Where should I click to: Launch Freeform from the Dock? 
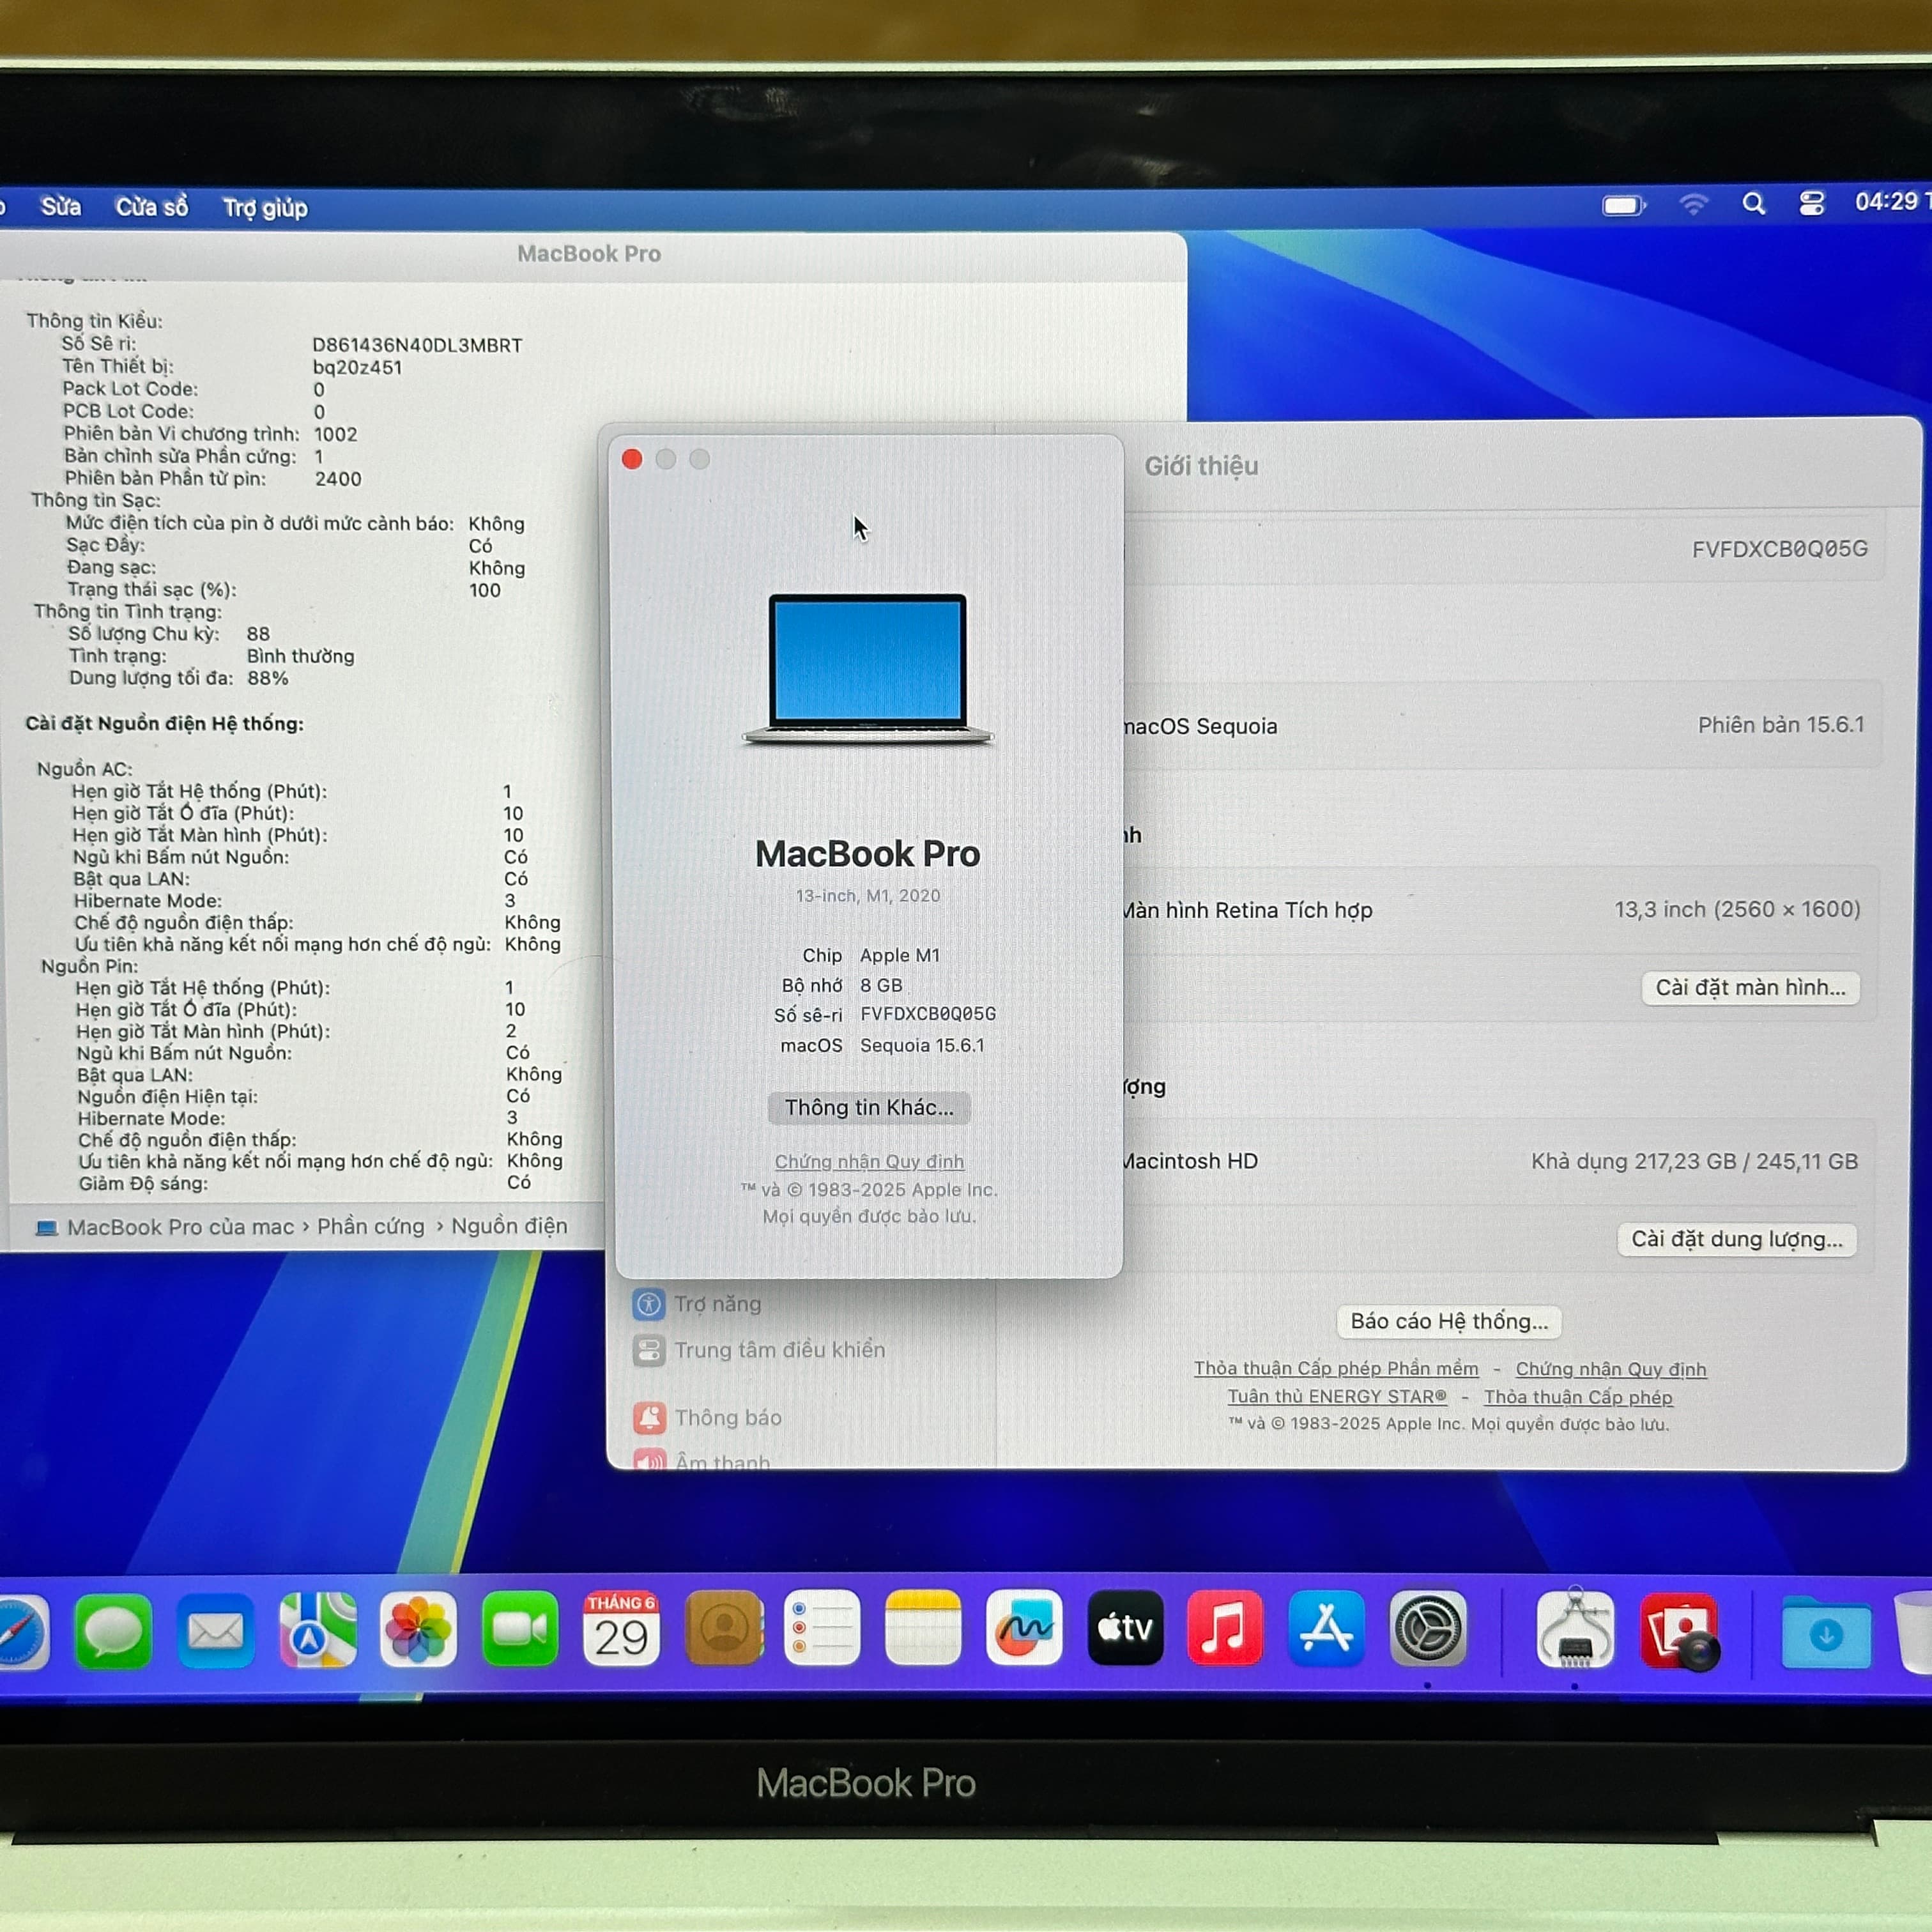(x=1024, y=1629)
